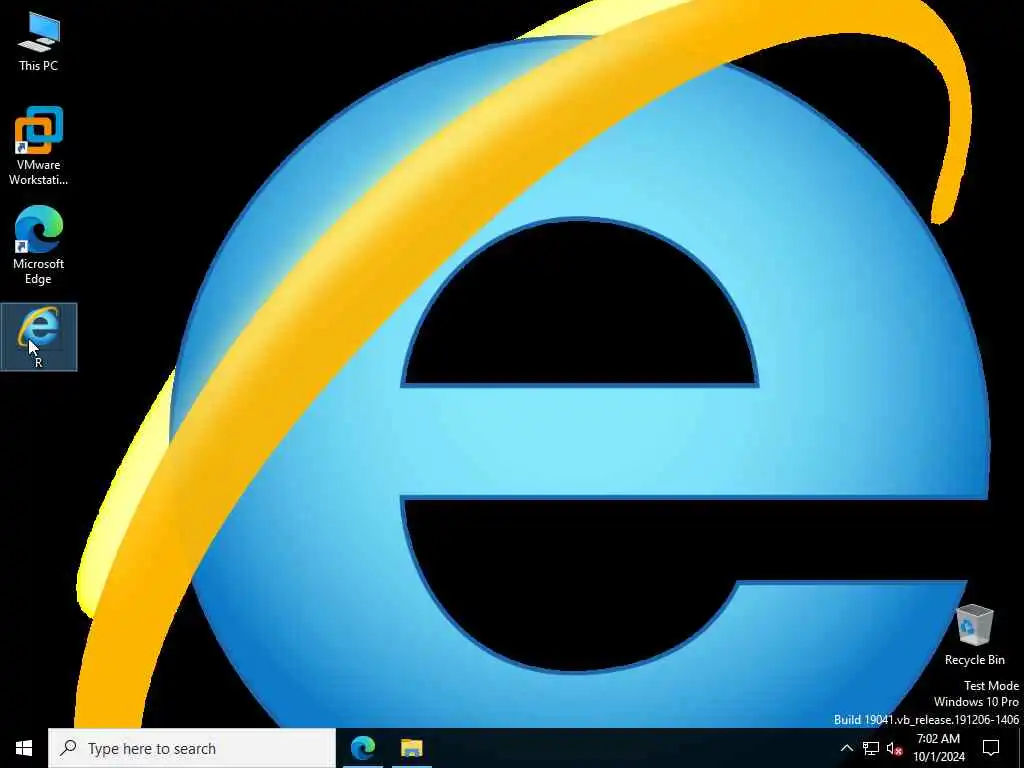This screenshot has height=768, width=1024.
Task: Select the Microsoft Edge desktop shortcut
Action: (39, 245)
